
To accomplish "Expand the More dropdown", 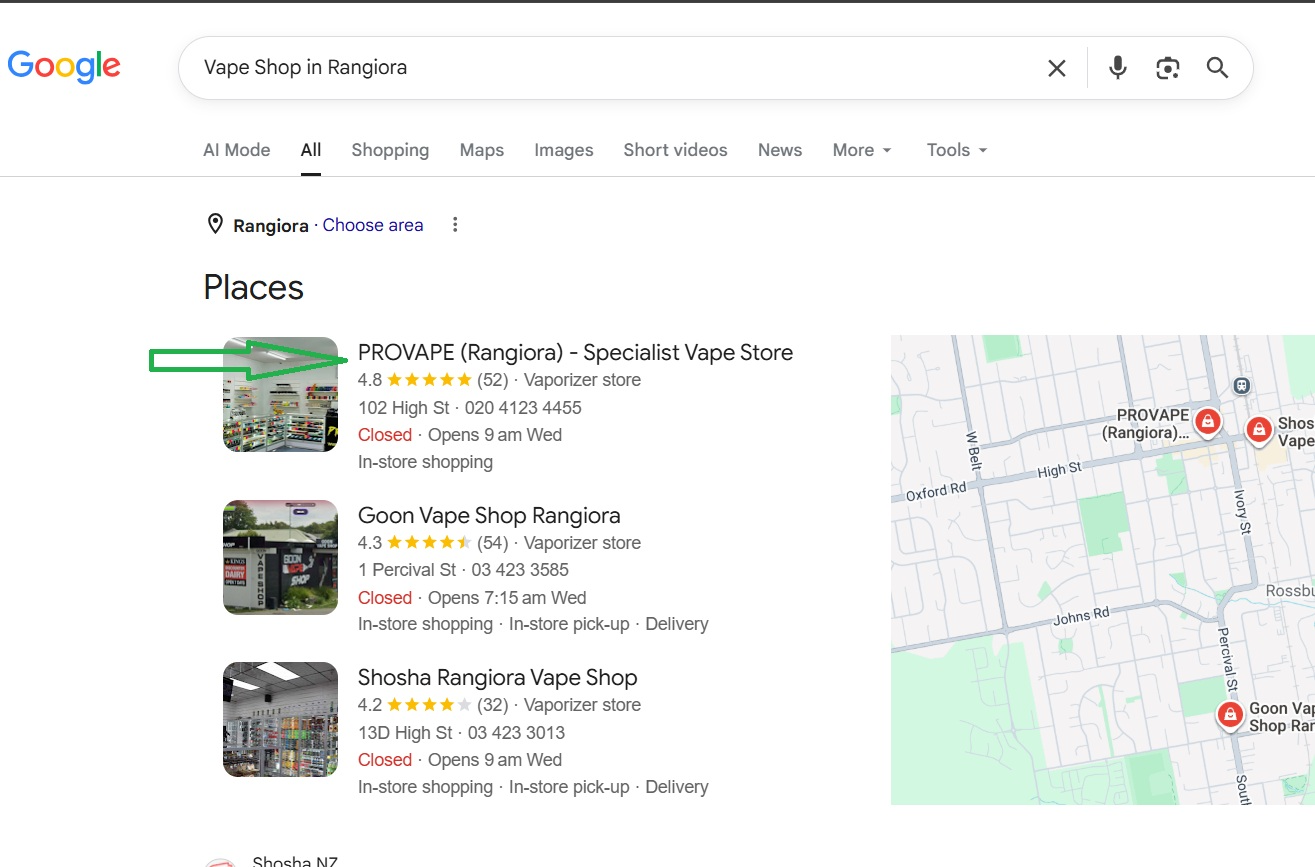I will pyautogui.click(x=862, y=150).
